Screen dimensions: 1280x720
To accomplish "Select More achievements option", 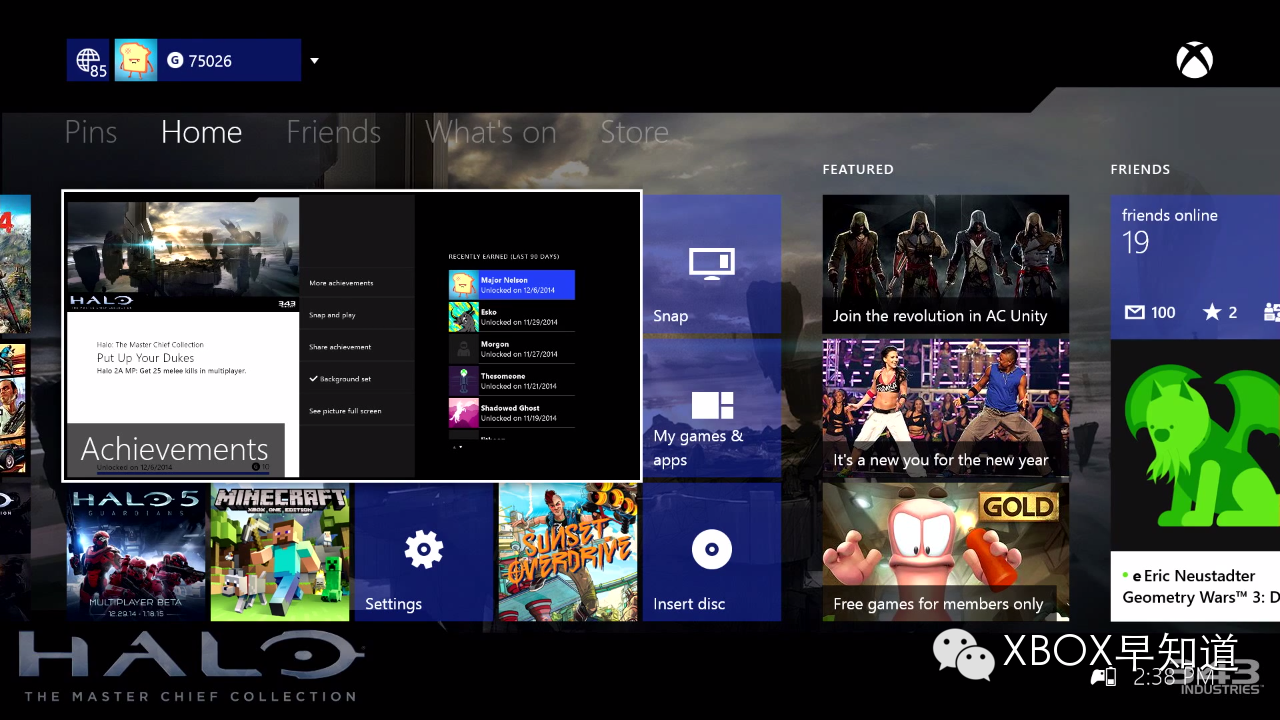I will 357,283.
